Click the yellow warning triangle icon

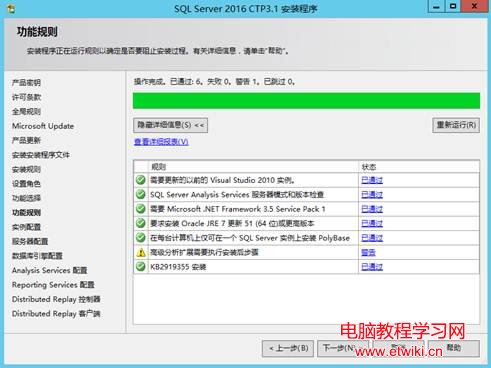pos(141,252)
